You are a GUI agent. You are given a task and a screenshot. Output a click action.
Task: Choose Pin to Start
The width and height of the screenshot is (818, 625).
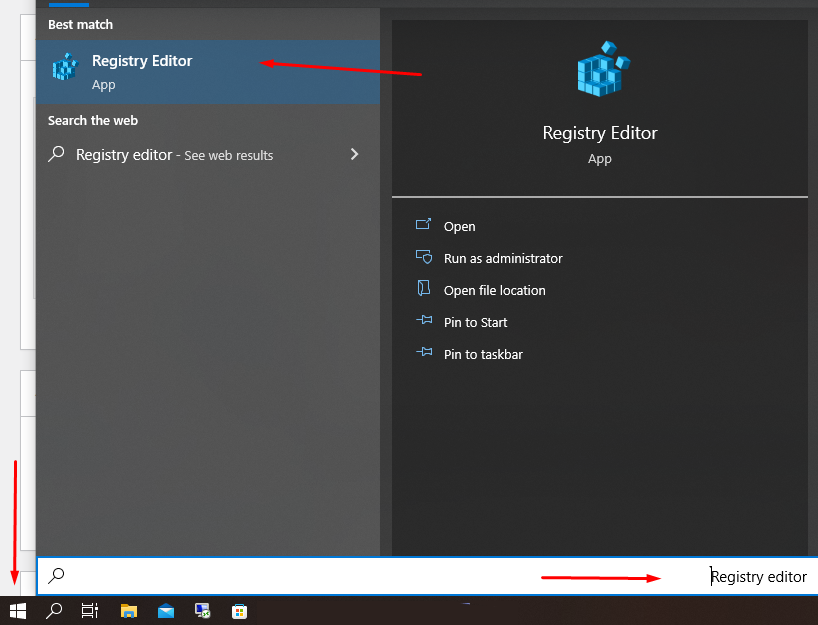coord(475,322)
